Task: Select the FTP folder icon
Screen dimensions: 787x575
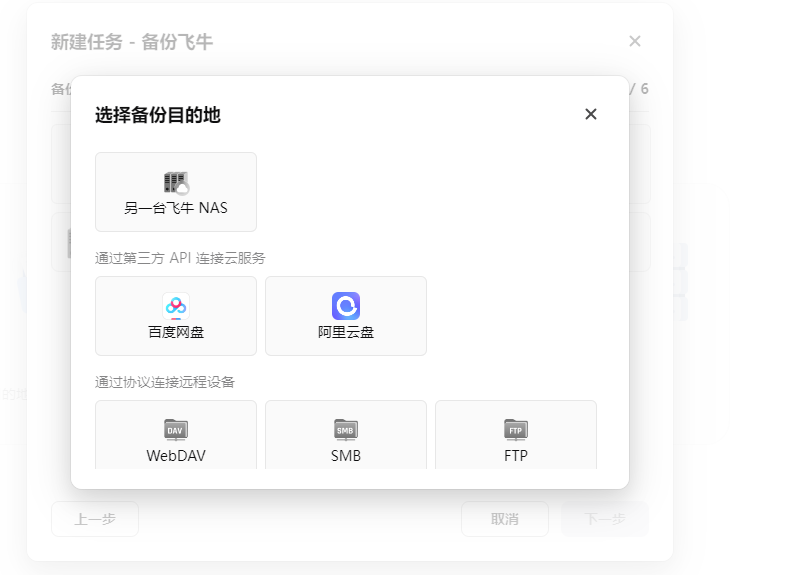Action: click(x=516, y=430)
